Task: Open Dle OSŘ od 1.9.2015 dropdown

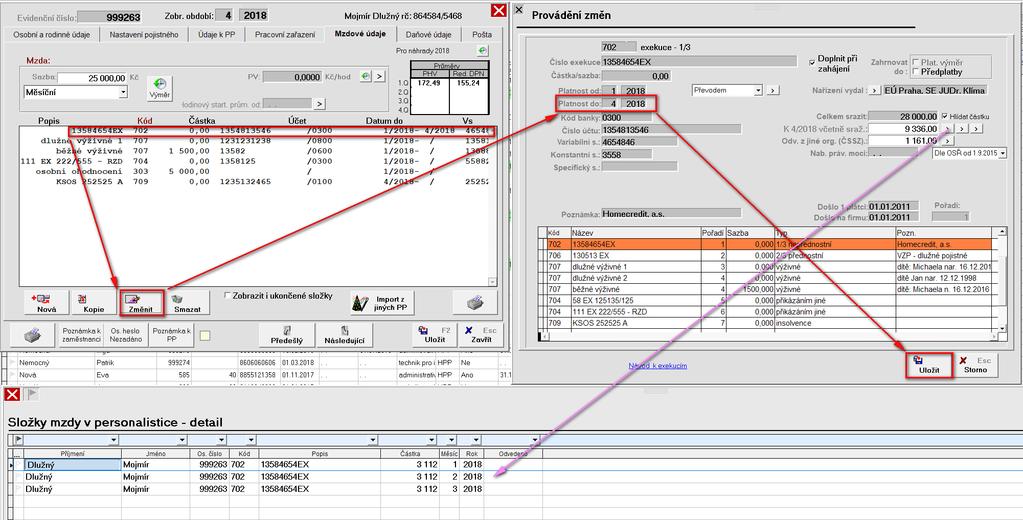Action: (1001, 153)
